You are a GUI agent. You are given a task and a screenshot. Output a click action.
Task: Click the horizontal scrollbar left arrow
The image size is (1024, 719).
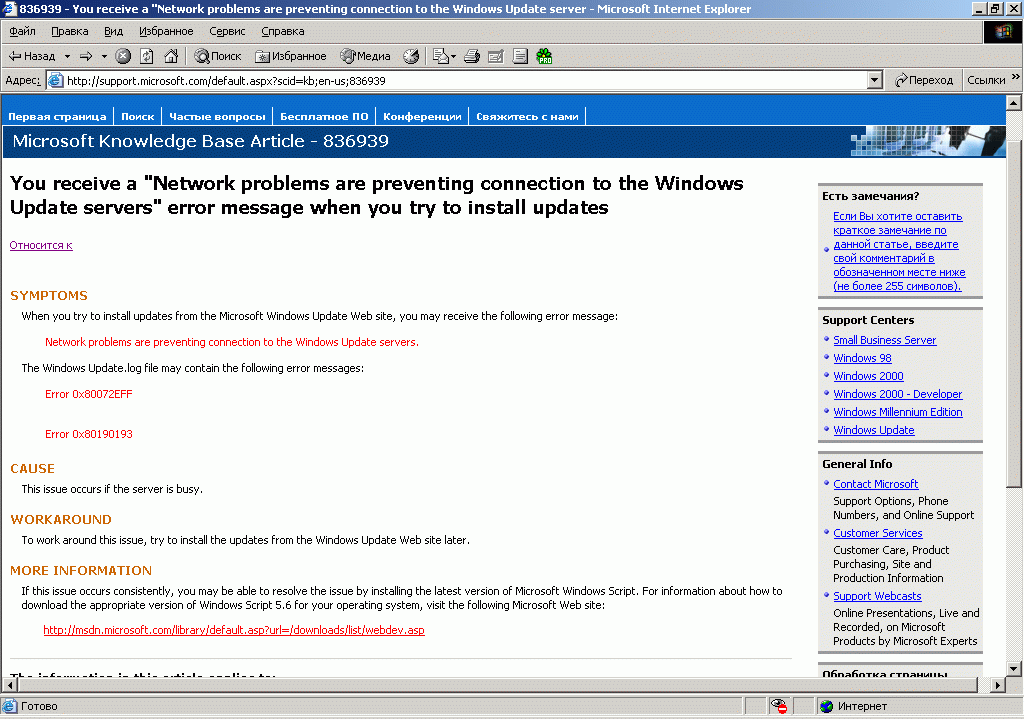coord(10,684)
